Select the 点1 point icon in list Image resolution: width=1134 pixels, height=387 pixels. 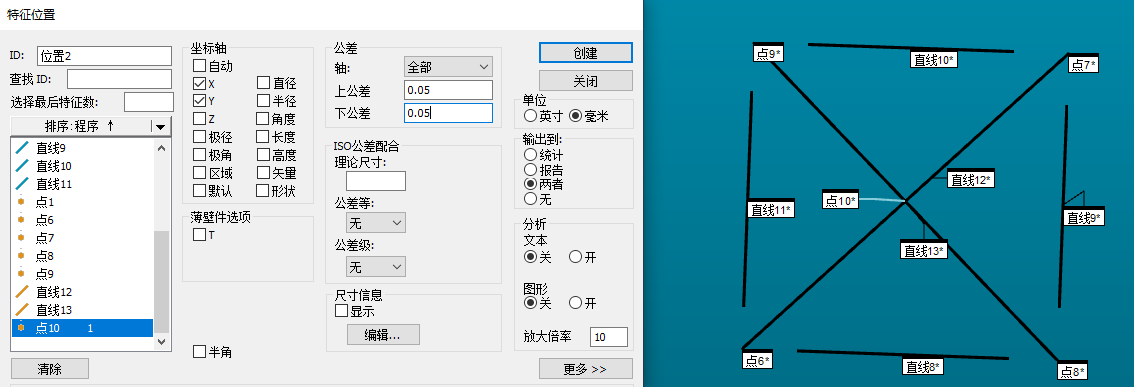click(x=22, y=202)
